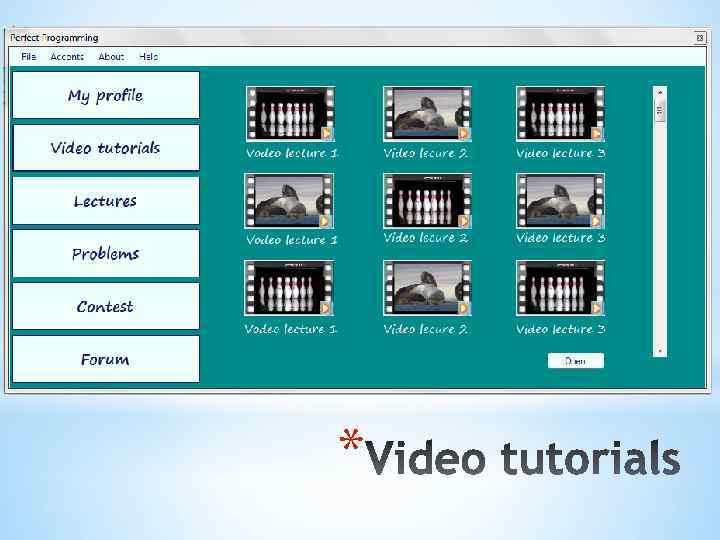Viewport: 720px width, 540px height.
Task: Click the scrollbar down arrow in video list
Action: point(660,351)
